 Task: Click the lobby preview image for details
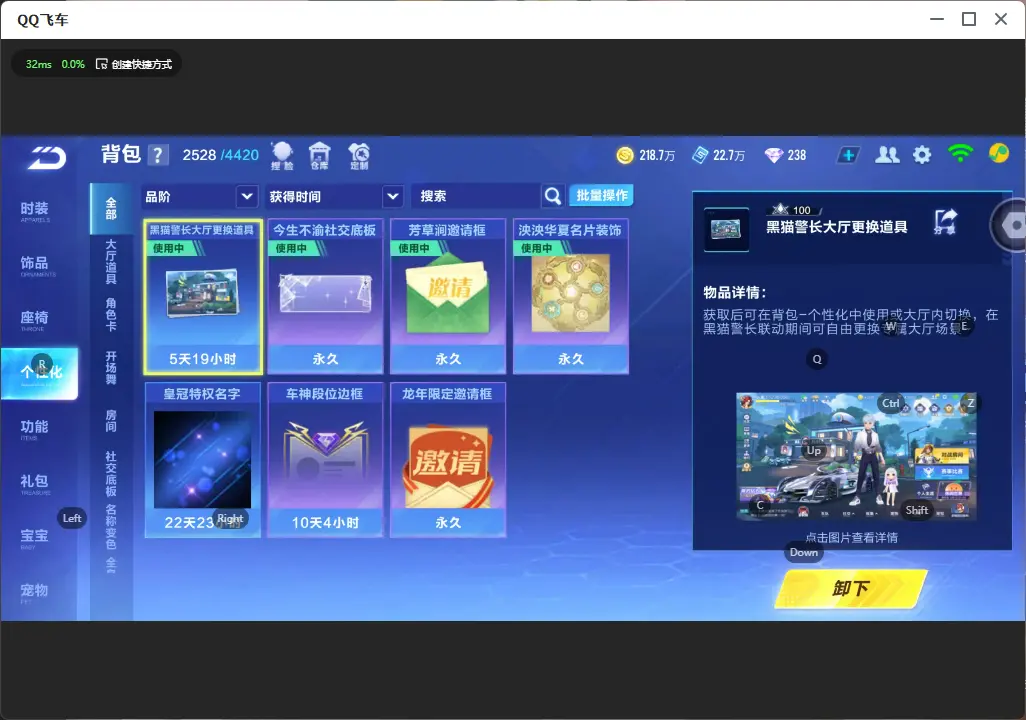click(857, 457)
